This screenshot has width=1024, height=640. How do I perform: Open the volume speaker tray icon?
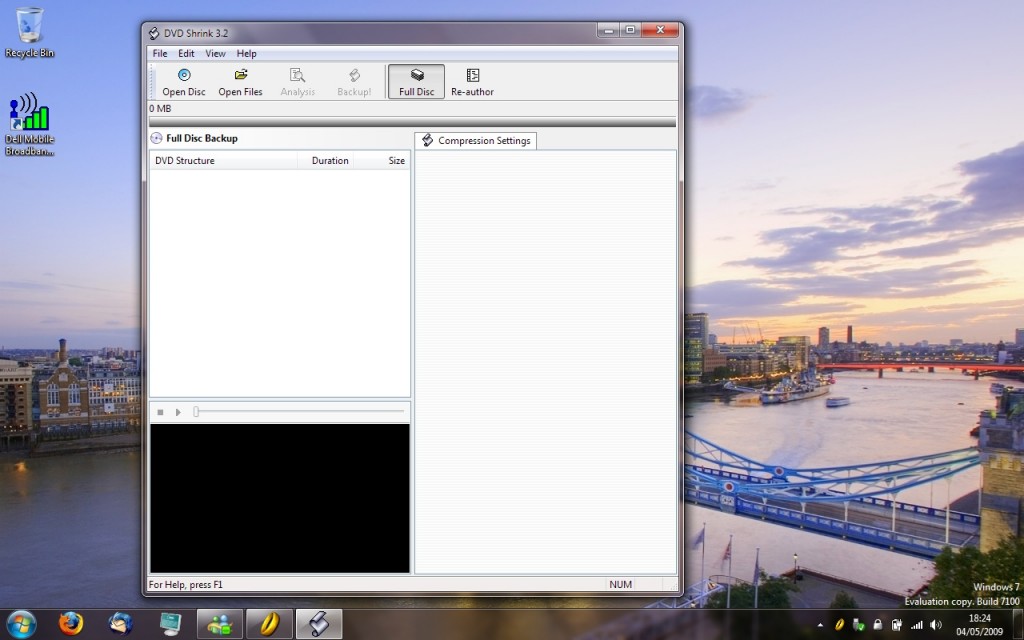coord(936,625)
